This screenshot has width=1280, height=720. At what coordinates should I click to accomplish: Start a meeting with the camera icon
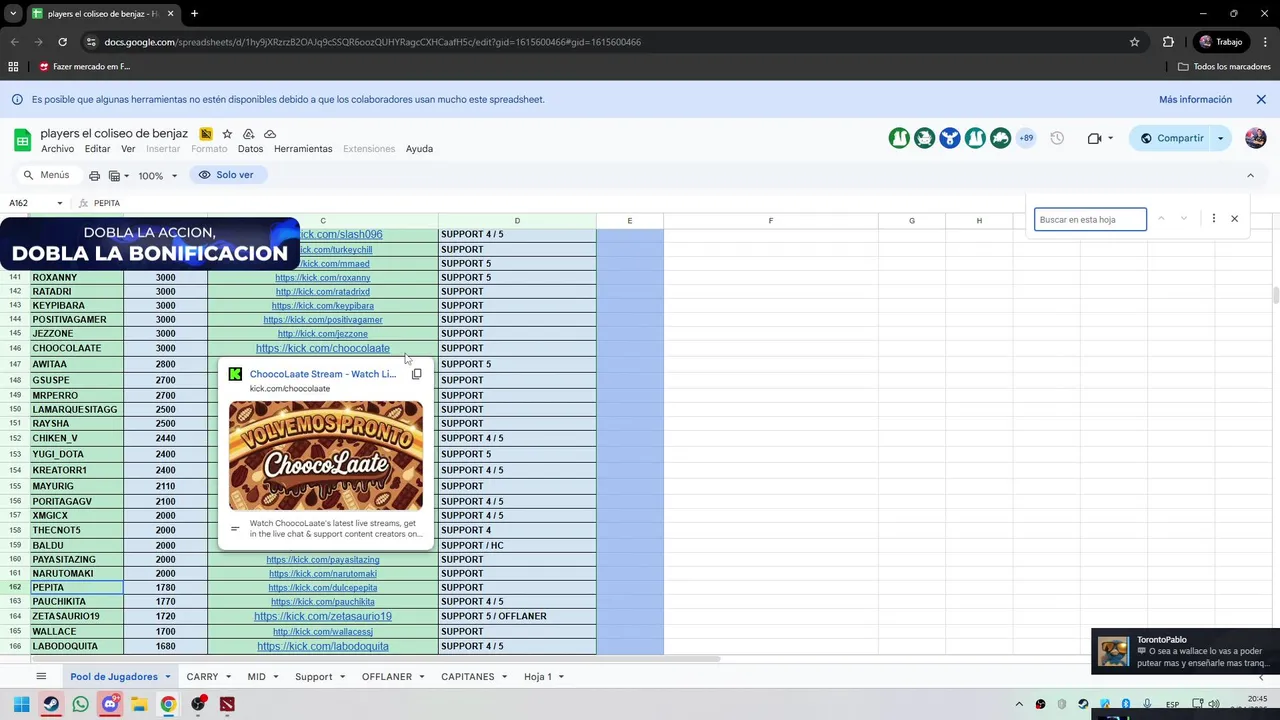1094,138
